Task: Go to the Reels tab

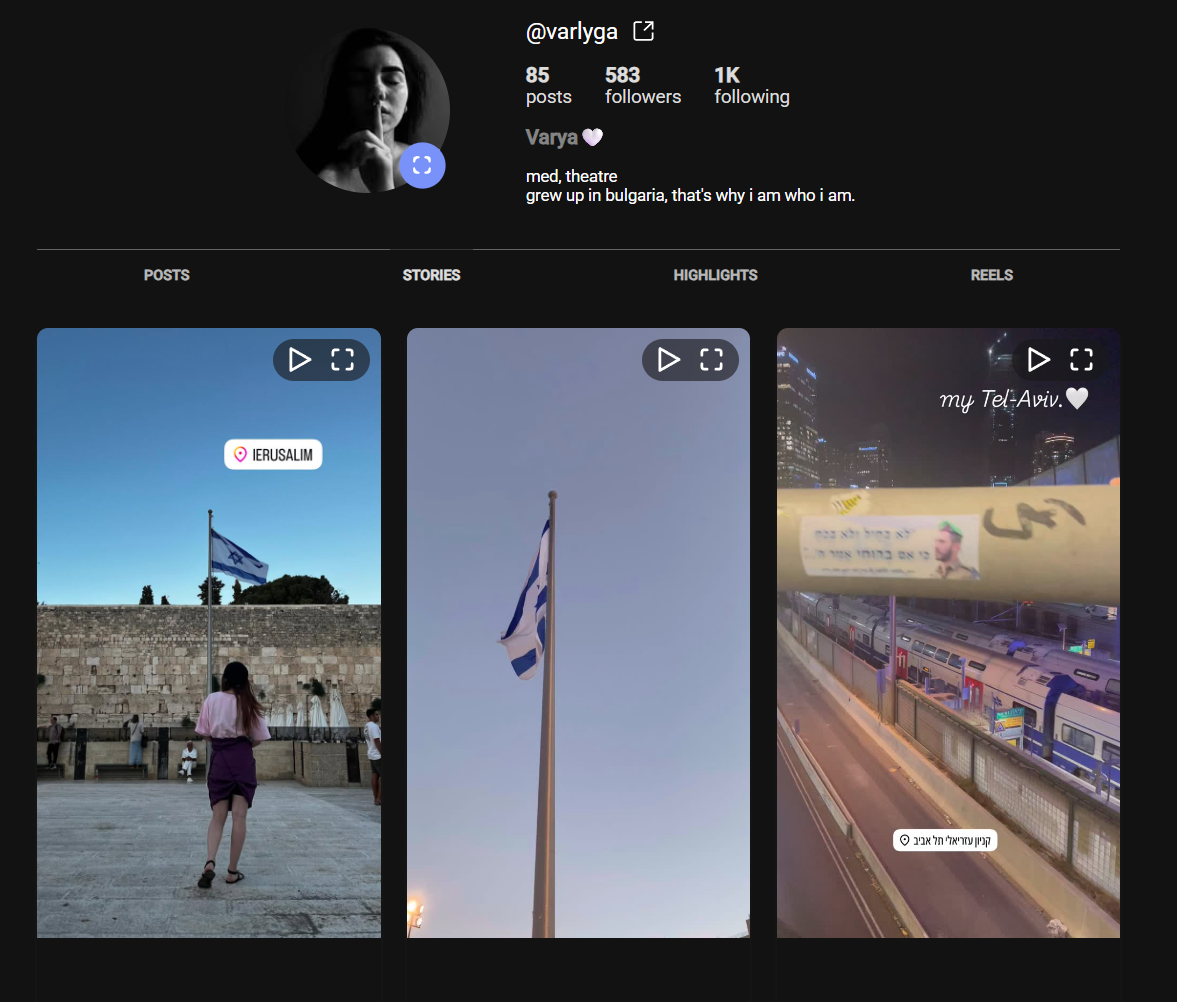Action: tap(991, 275)
